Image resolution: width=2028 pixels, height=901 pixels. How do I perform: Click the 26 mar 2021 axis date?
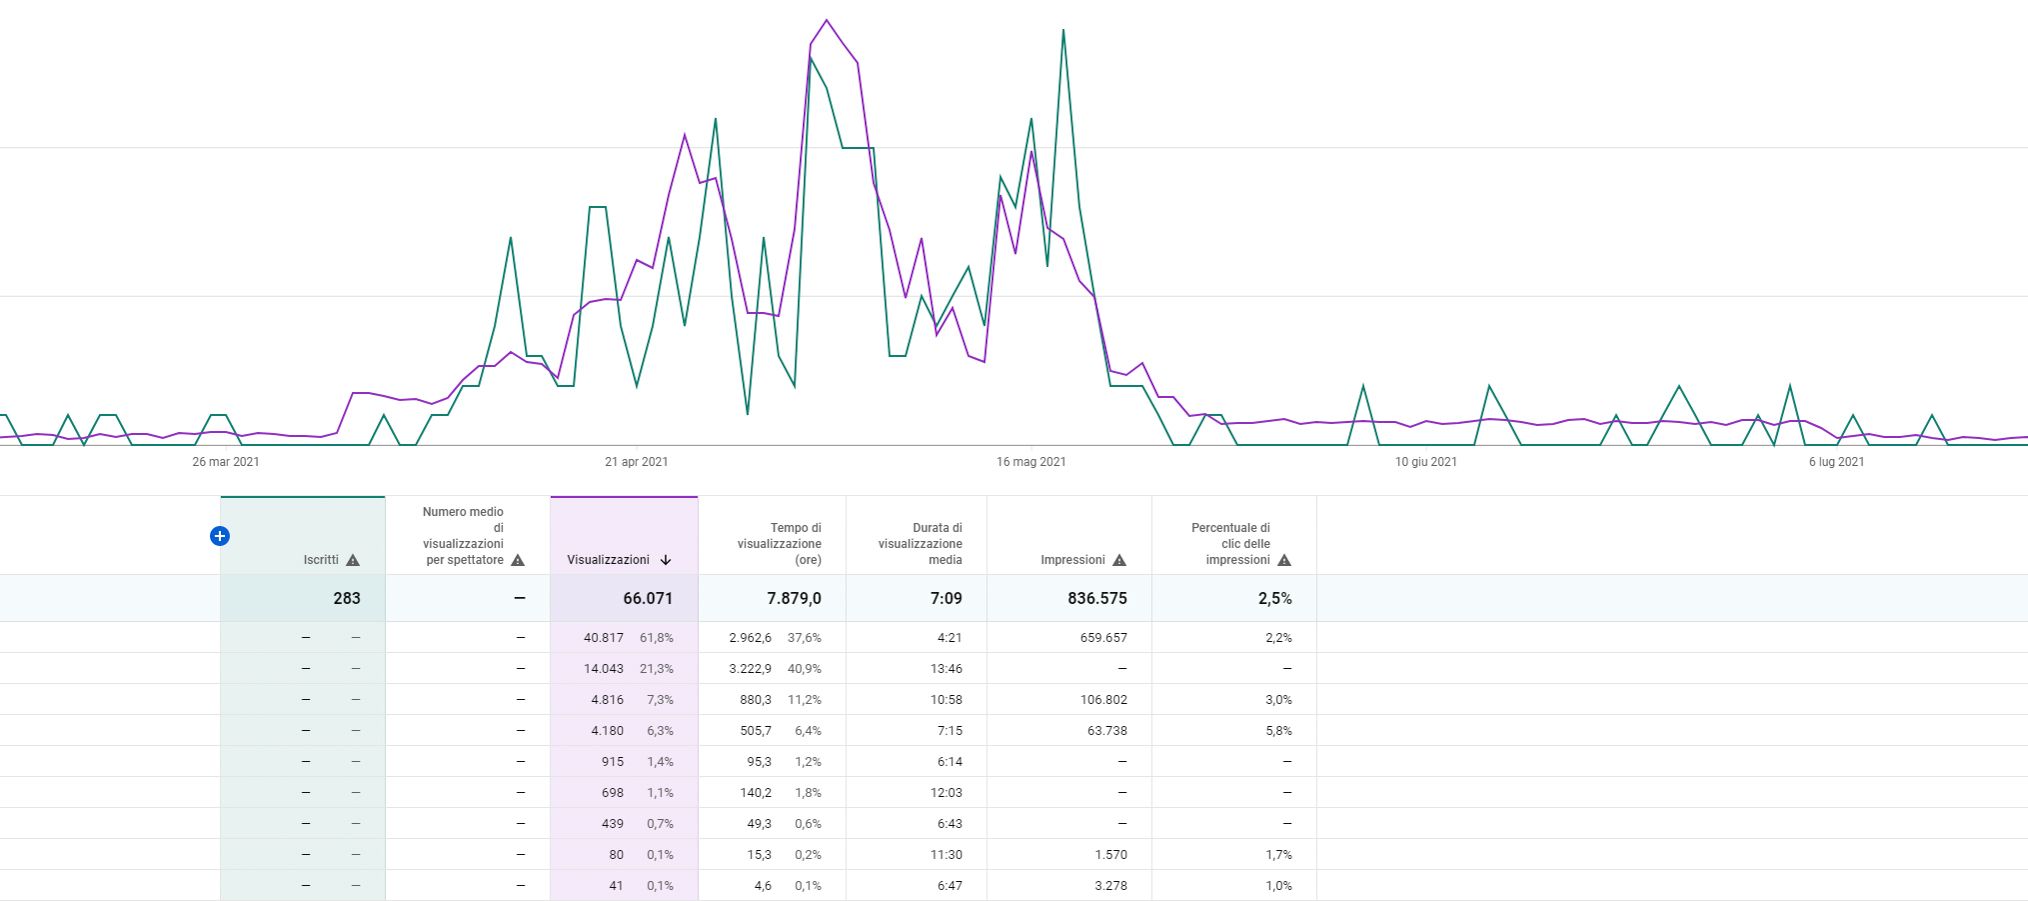(226, 462)
